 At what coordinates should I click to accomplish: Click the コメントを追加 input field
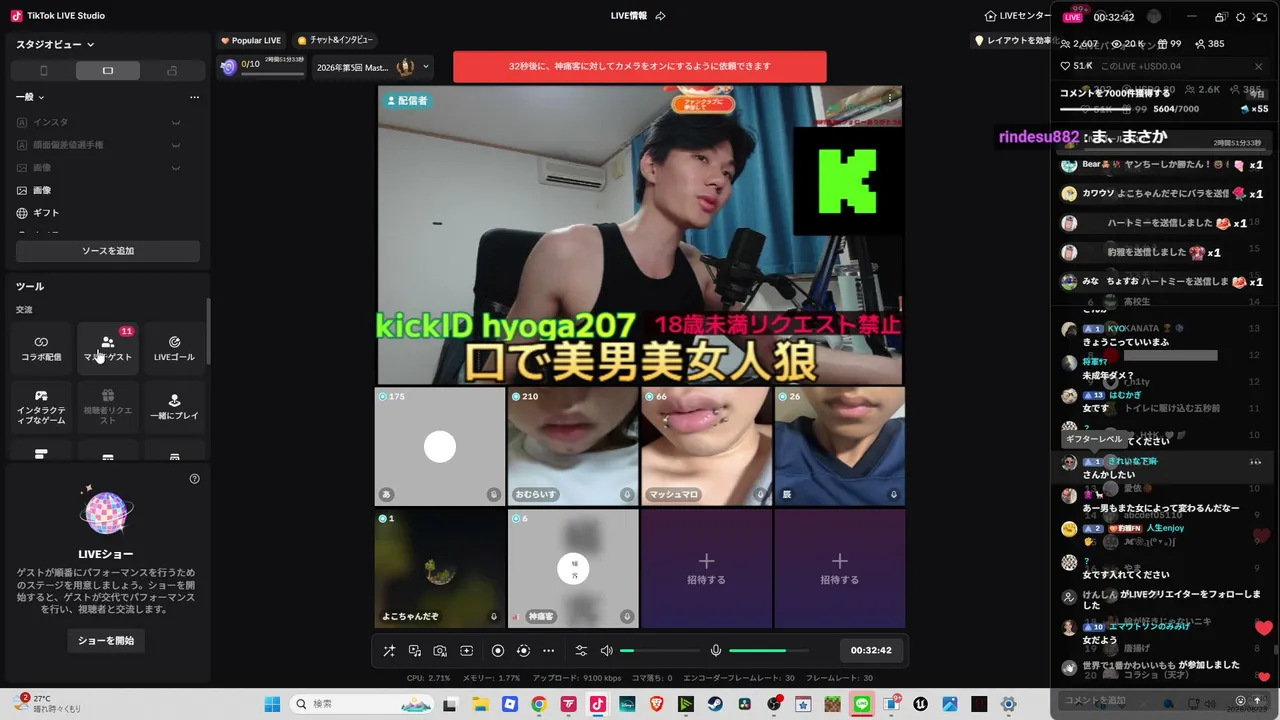pyautogui.click(x=1144, y=700)
